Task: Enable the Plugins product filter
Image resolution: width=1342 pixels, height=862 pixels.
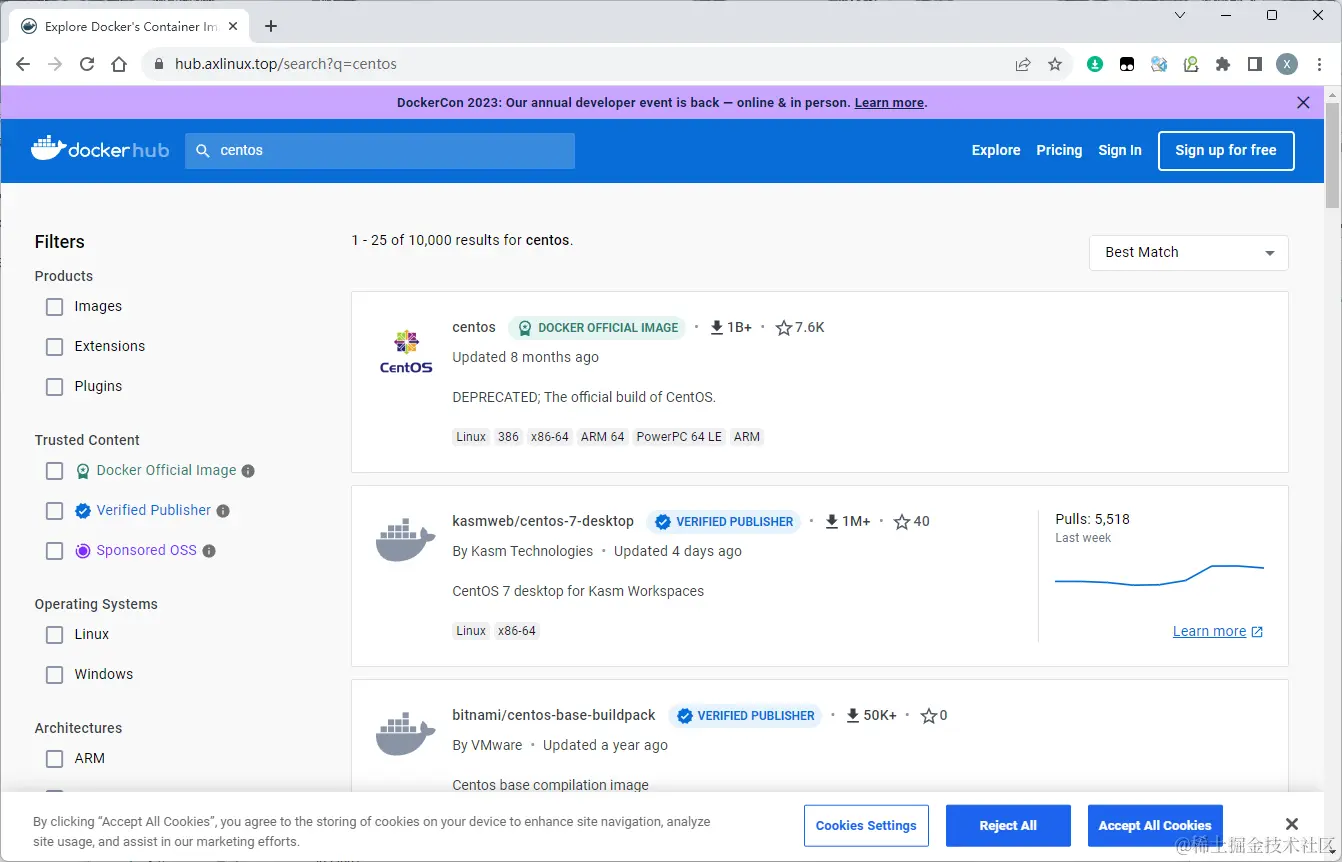Action: tap(55, 387)
